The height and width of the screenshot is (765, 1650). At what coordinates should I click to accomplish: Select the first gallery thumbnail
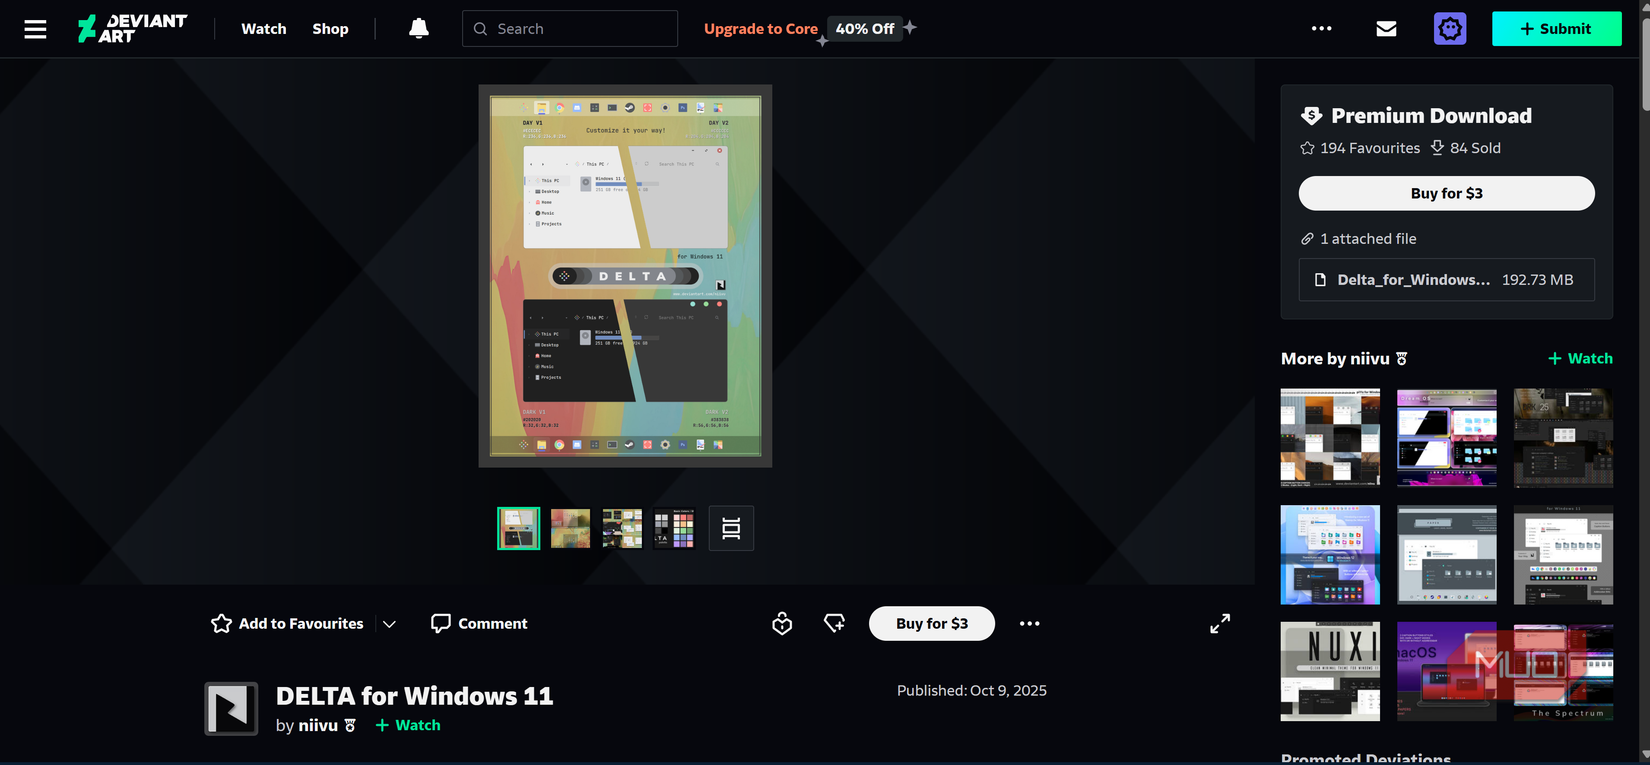pyautogui.click(x=519, y=528)
